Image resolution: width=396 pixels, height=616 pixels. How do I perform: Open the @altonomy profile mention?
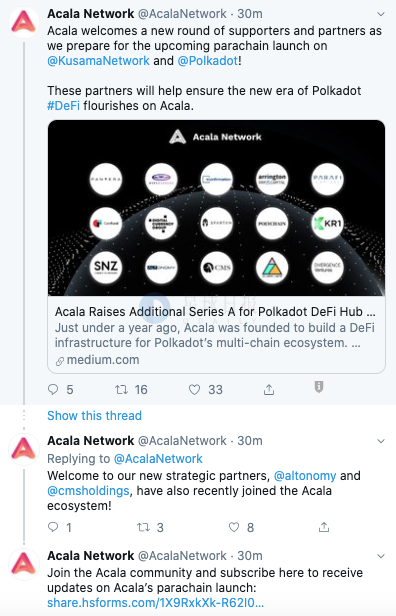coord(305,476)
